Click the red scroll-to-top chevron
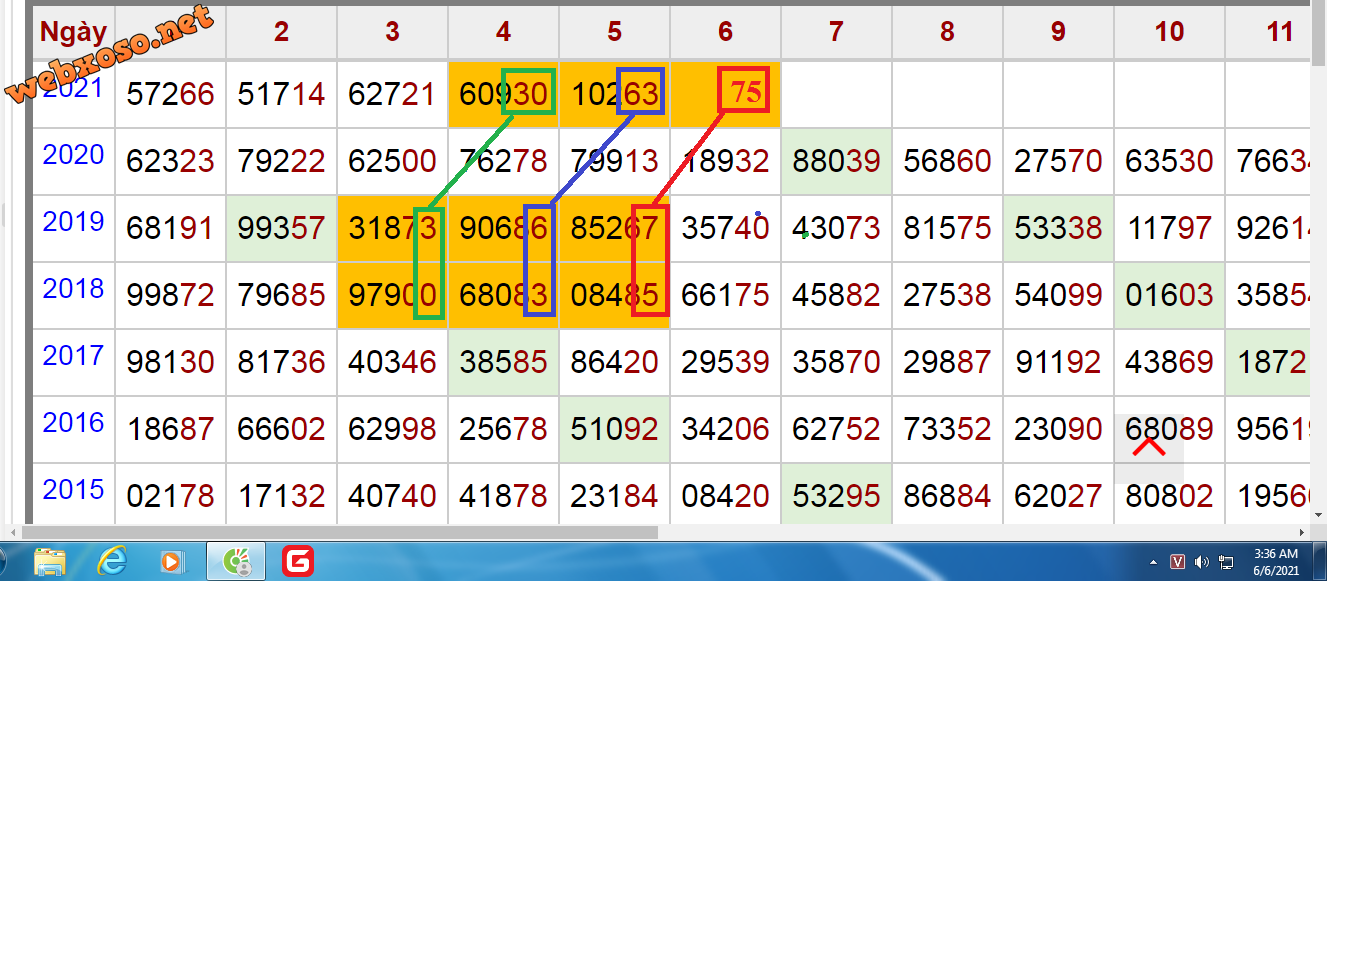The width and height of the screenshot is (1366, 971). 1149,447
